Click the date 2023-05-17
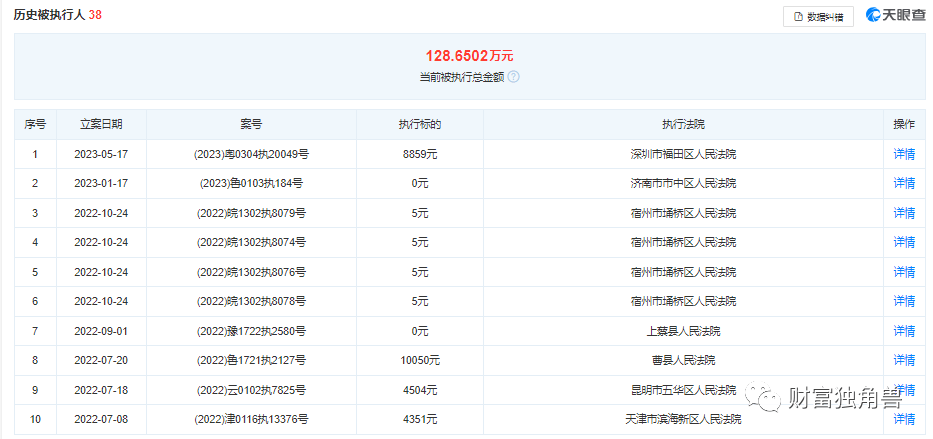The width and height of the screenshot is (933, 439). pyautogui.click(x=101, y=155)
